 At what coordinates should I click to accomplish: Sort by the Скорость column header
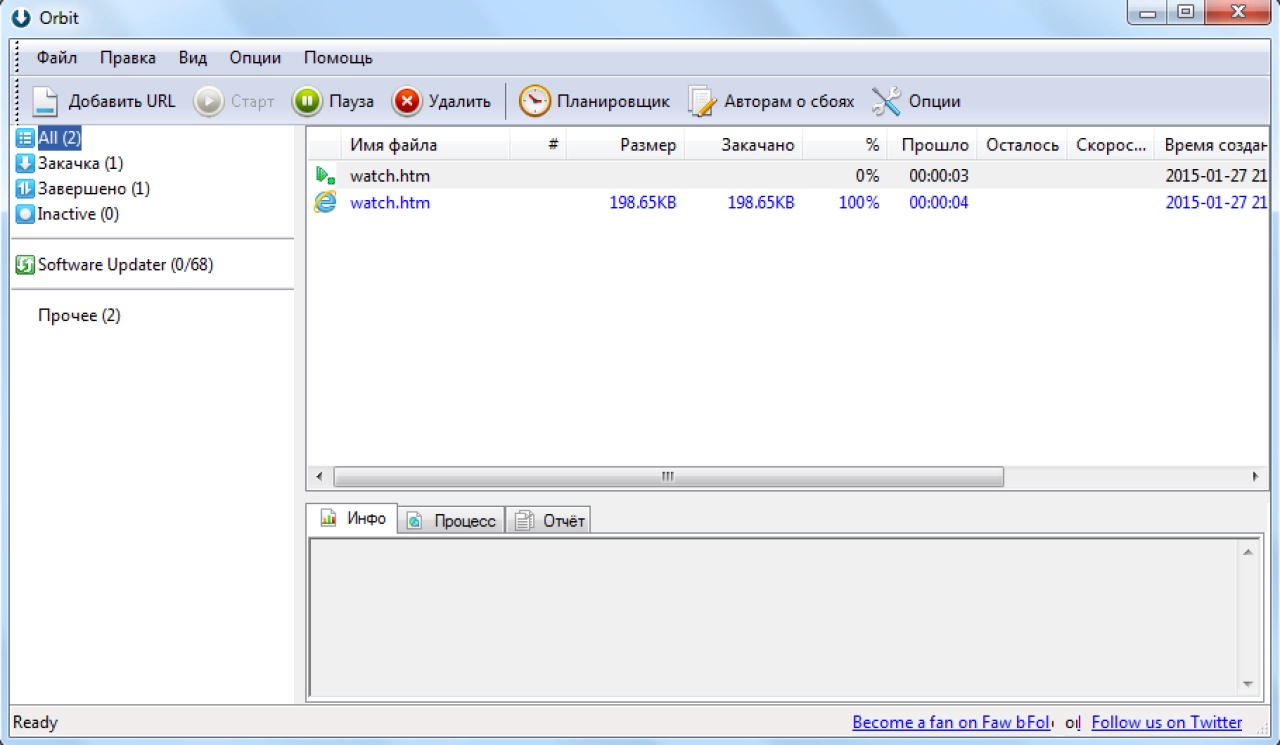(x=1111, y=145)
